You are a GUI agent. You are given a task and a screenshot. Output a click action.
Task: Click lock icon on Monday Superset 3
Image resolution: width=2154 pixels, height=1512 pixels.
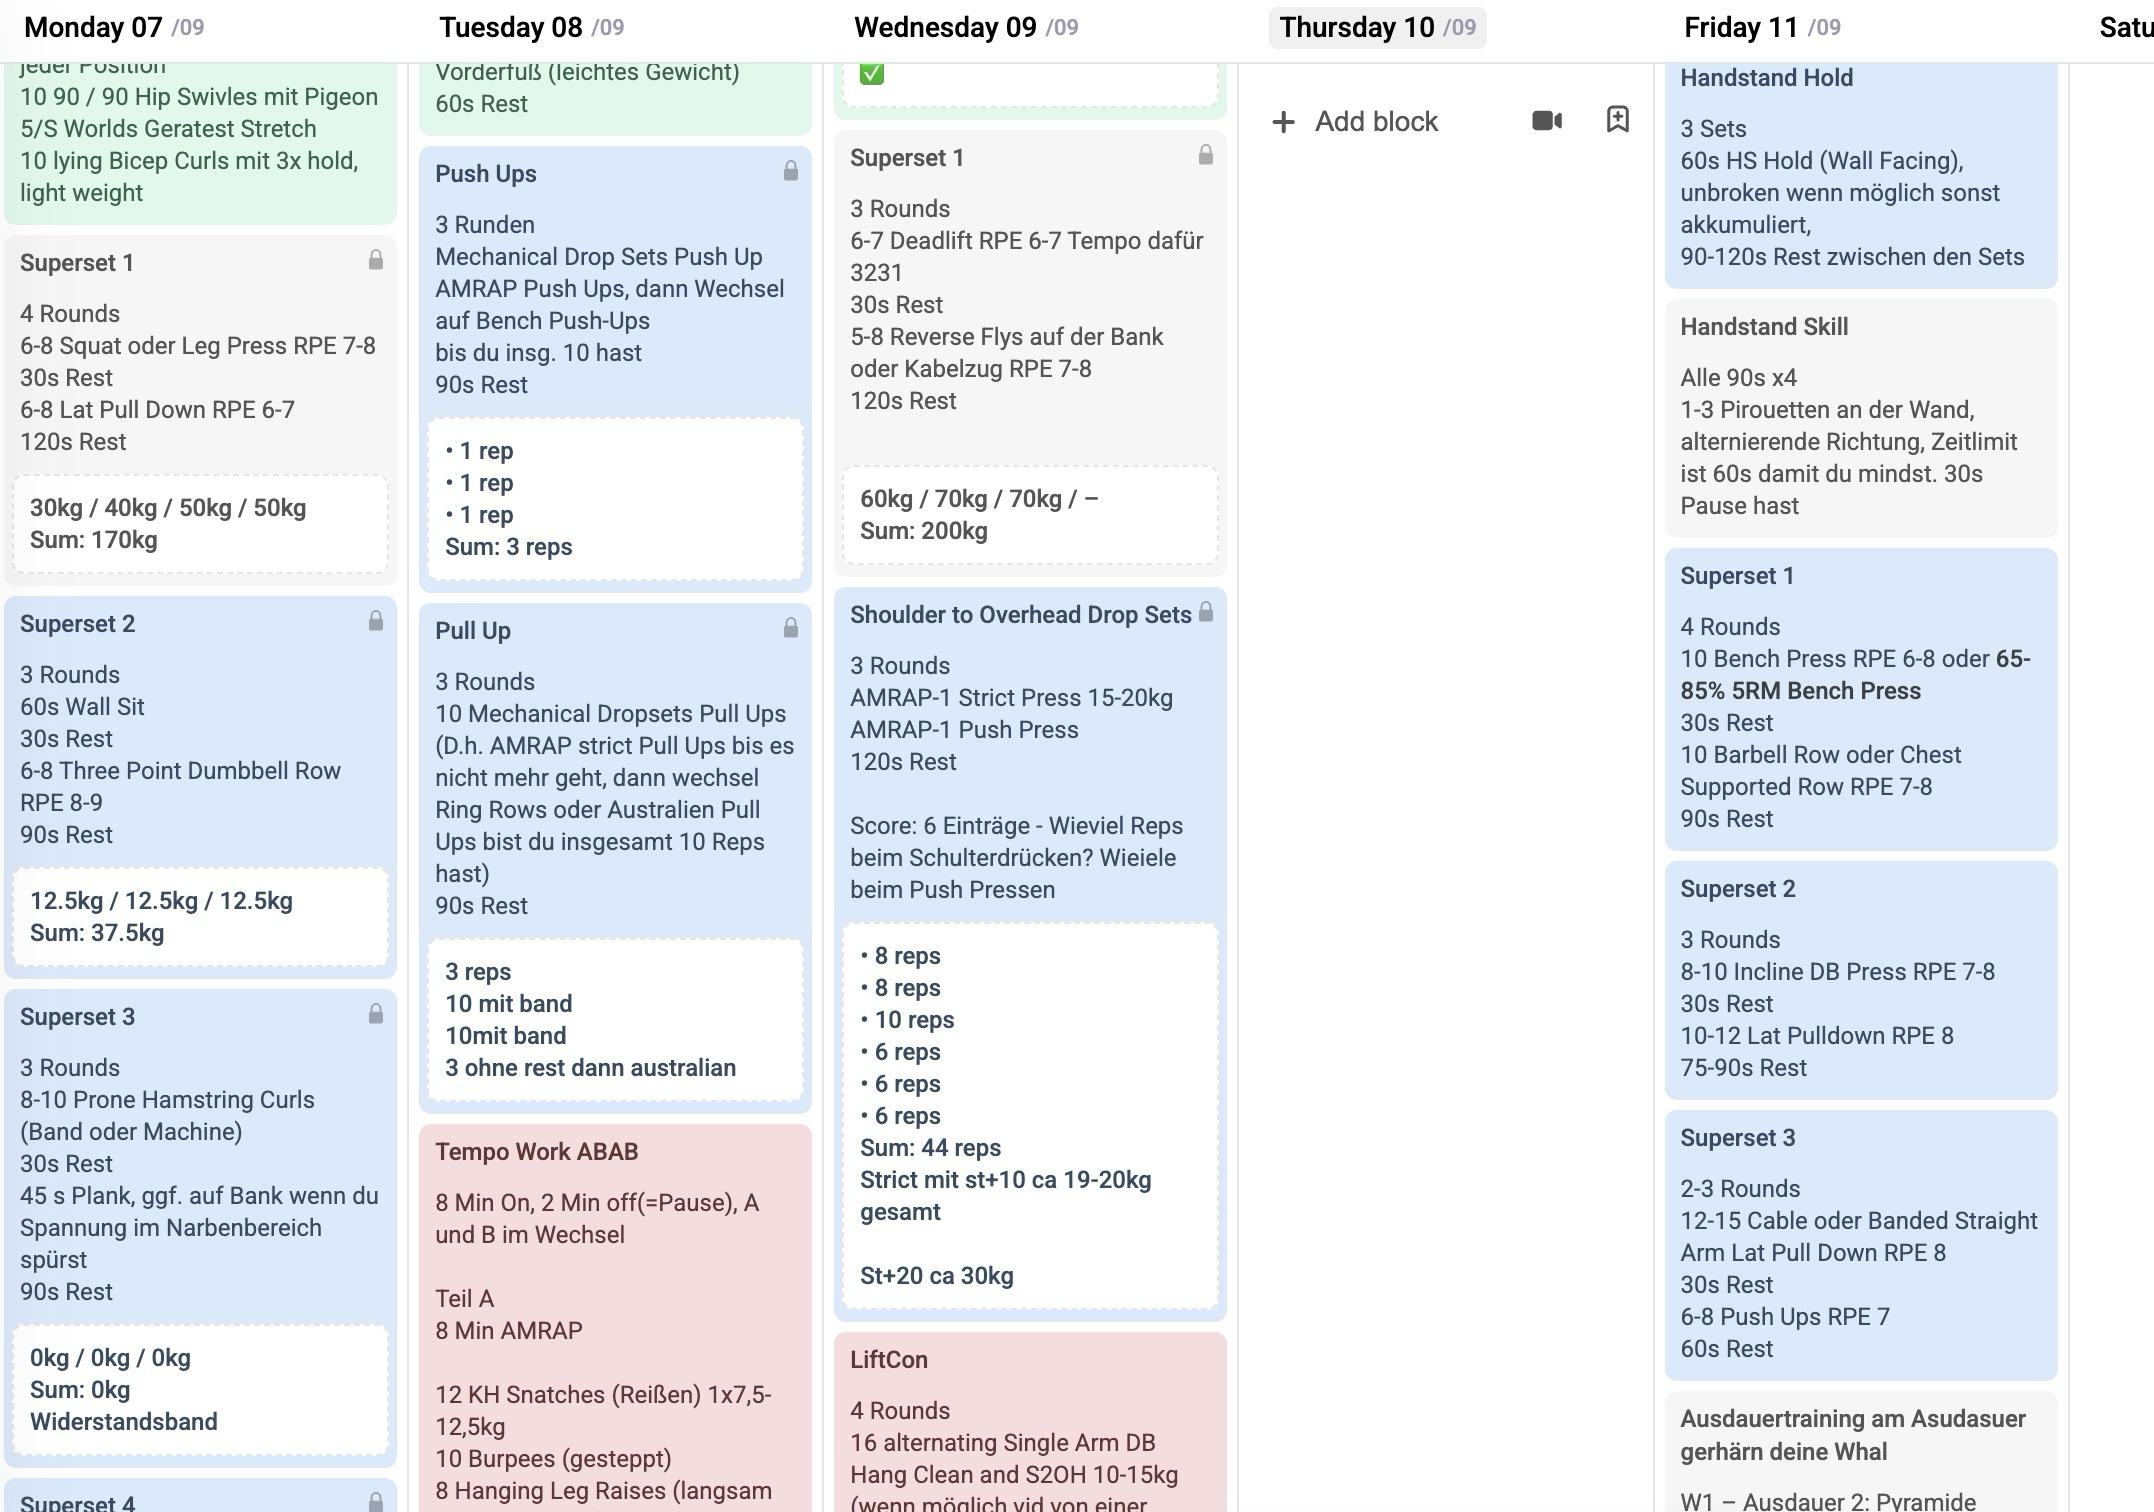tap(376, 1014)
